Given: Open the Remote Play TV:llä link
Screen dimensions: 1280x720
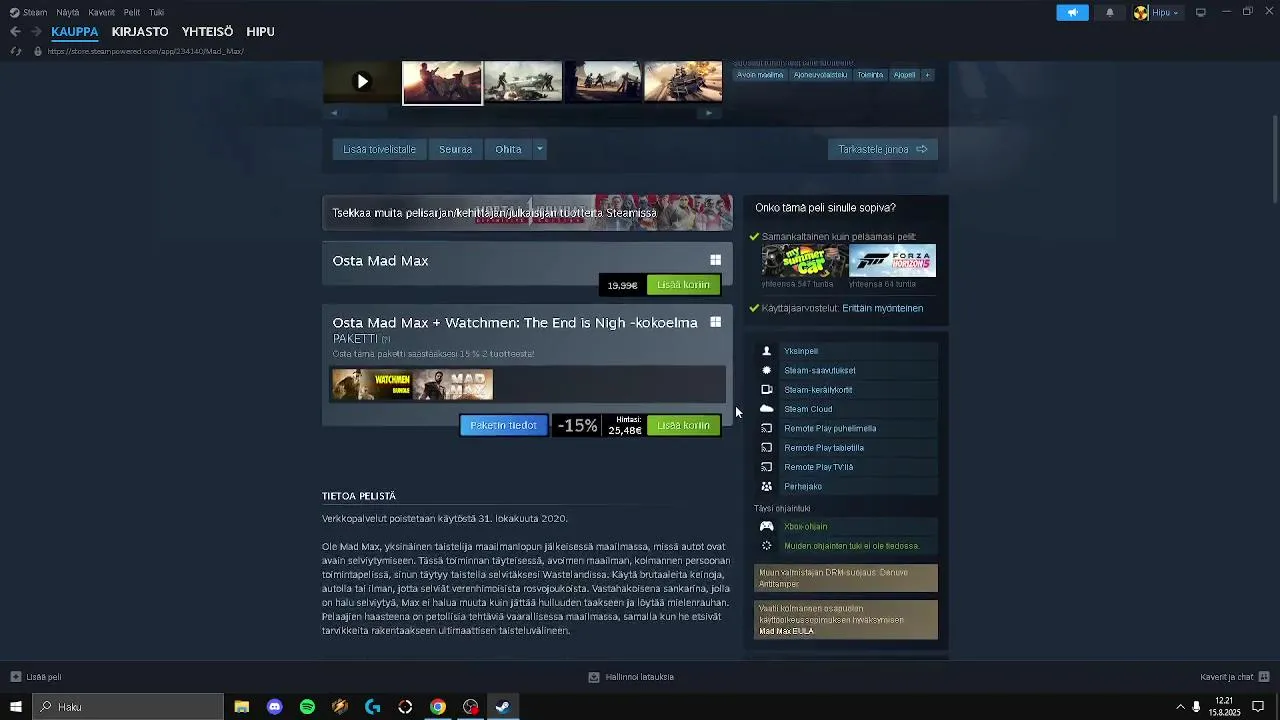Looking at the screenshot, I should pyautogui.click(x=818, y=467).
